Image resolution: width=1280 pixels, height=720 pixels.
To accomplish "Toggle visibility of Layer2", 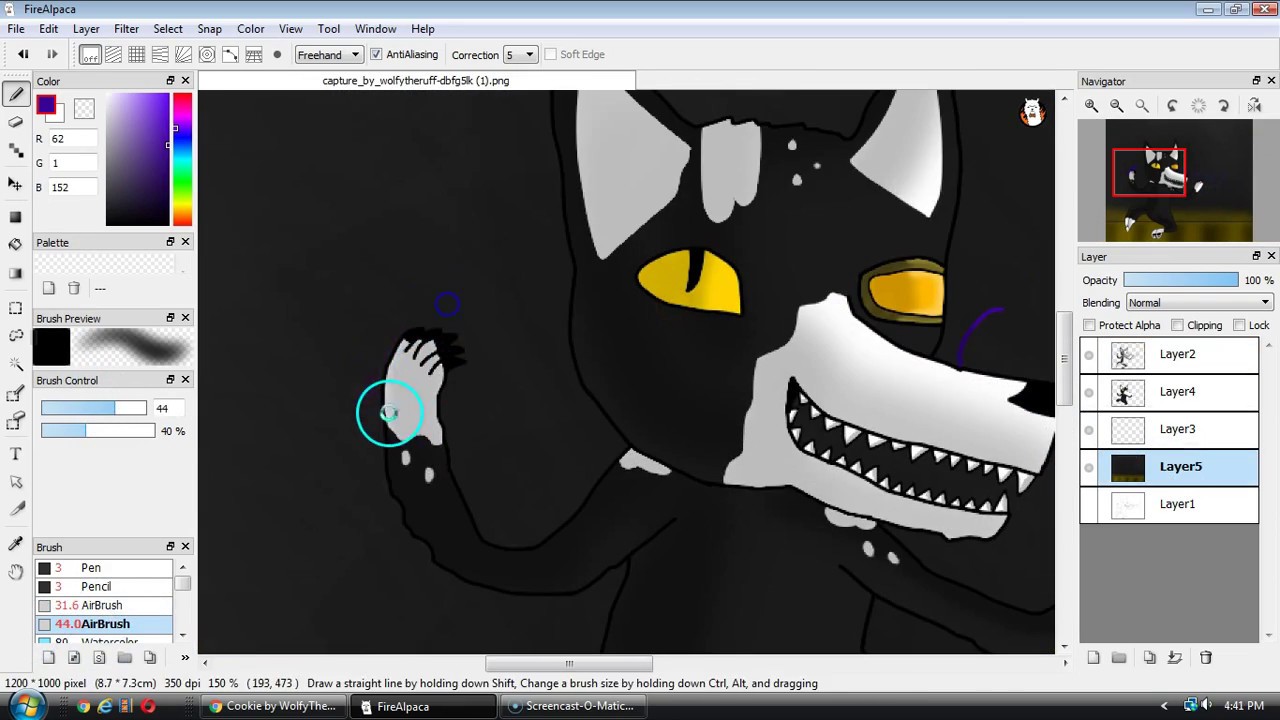I will pos(1089,355).
